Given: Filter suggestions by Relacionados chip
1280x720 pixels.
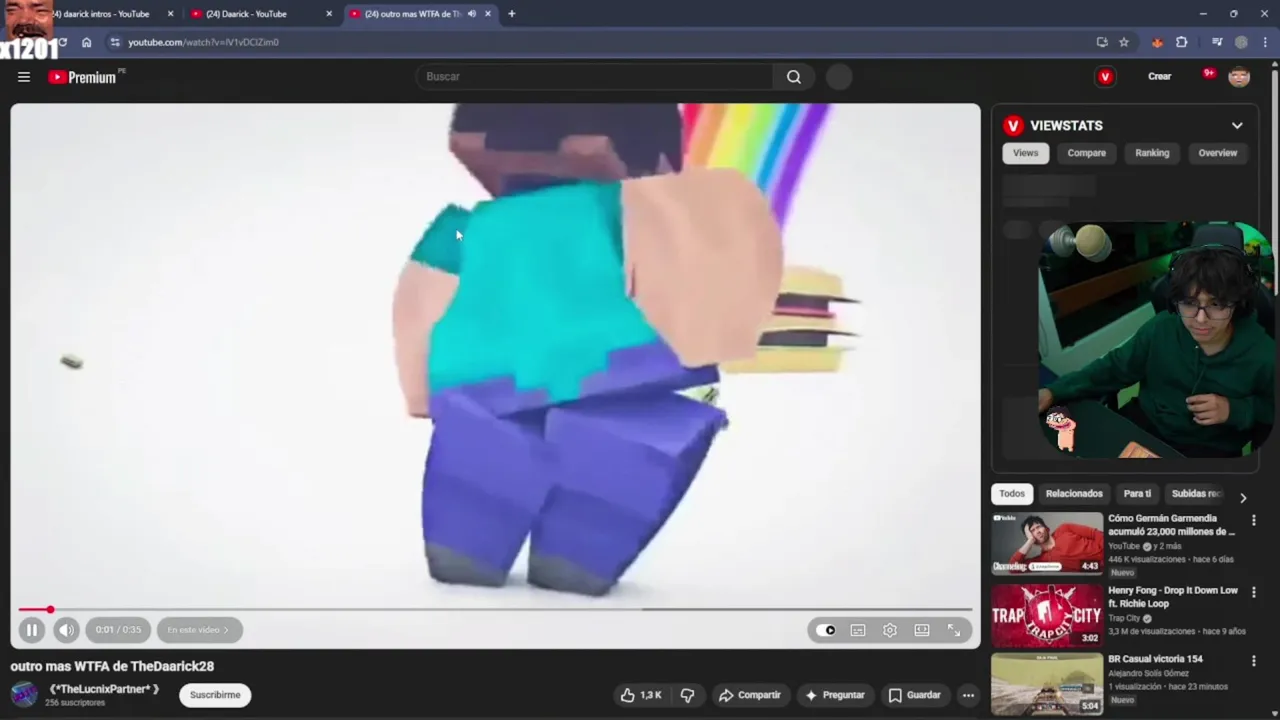Looking at the screenshot, I should pos(1074,494).
